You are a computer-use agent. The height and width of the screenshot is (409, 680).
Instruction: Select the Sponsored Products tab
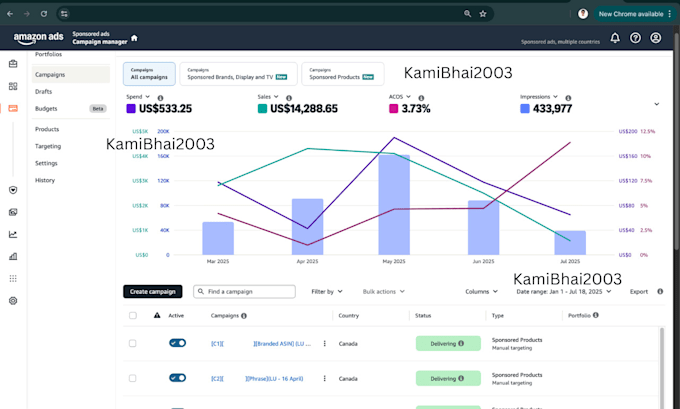coord(343,74)
